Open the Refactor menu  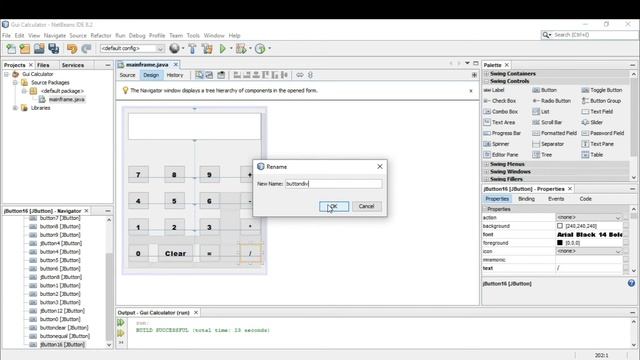[101, 36]
